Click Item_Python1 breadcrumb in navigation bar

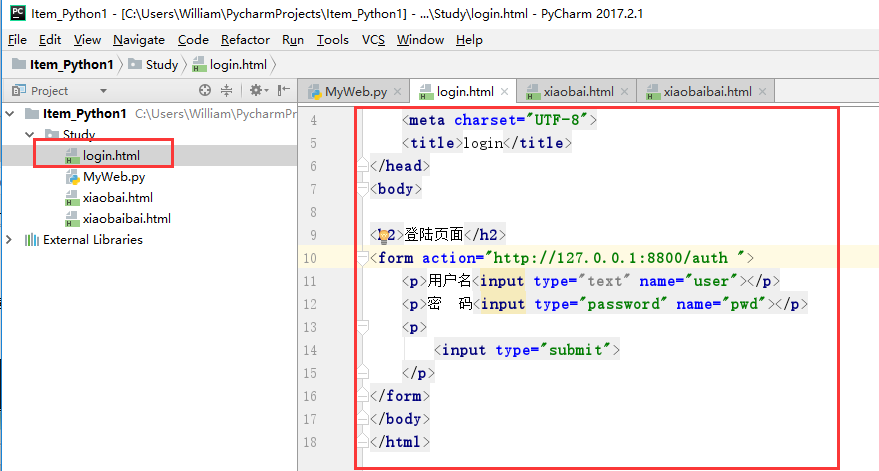(x=63, y=64)
